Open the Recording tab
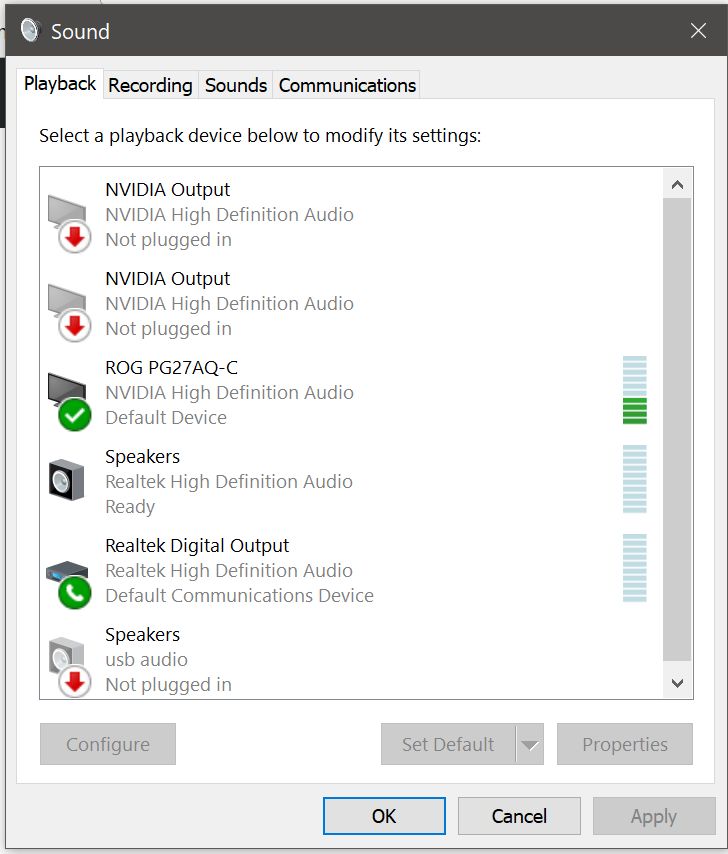 pyautogui.click(x=150, y=86)
